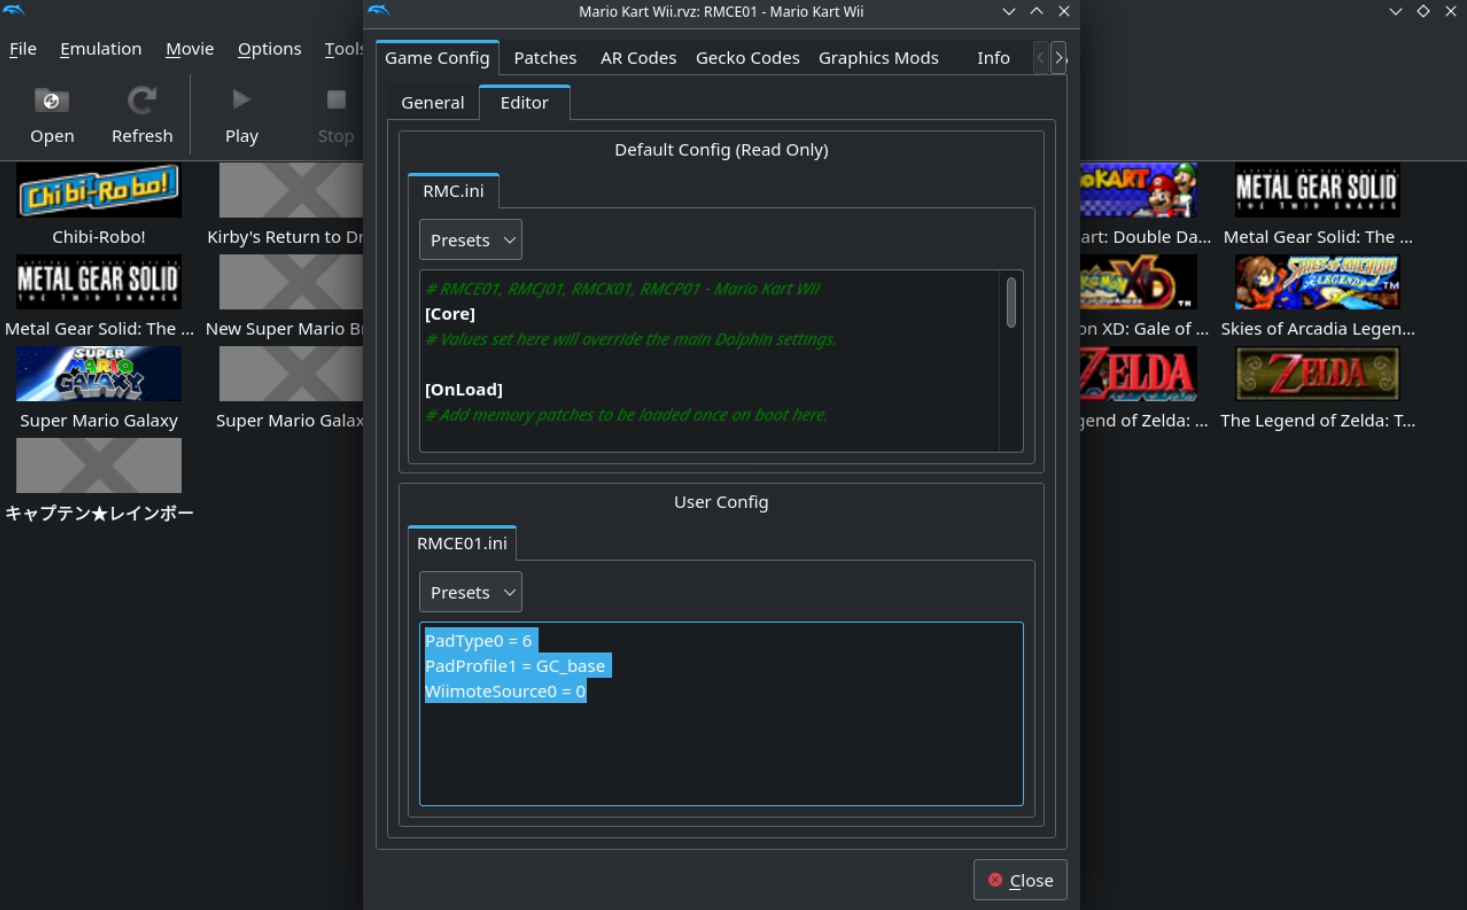The height and width of the screenshot is (910, 1467).
Task: Click the Dolphin logo in main window
Action: 14,11
